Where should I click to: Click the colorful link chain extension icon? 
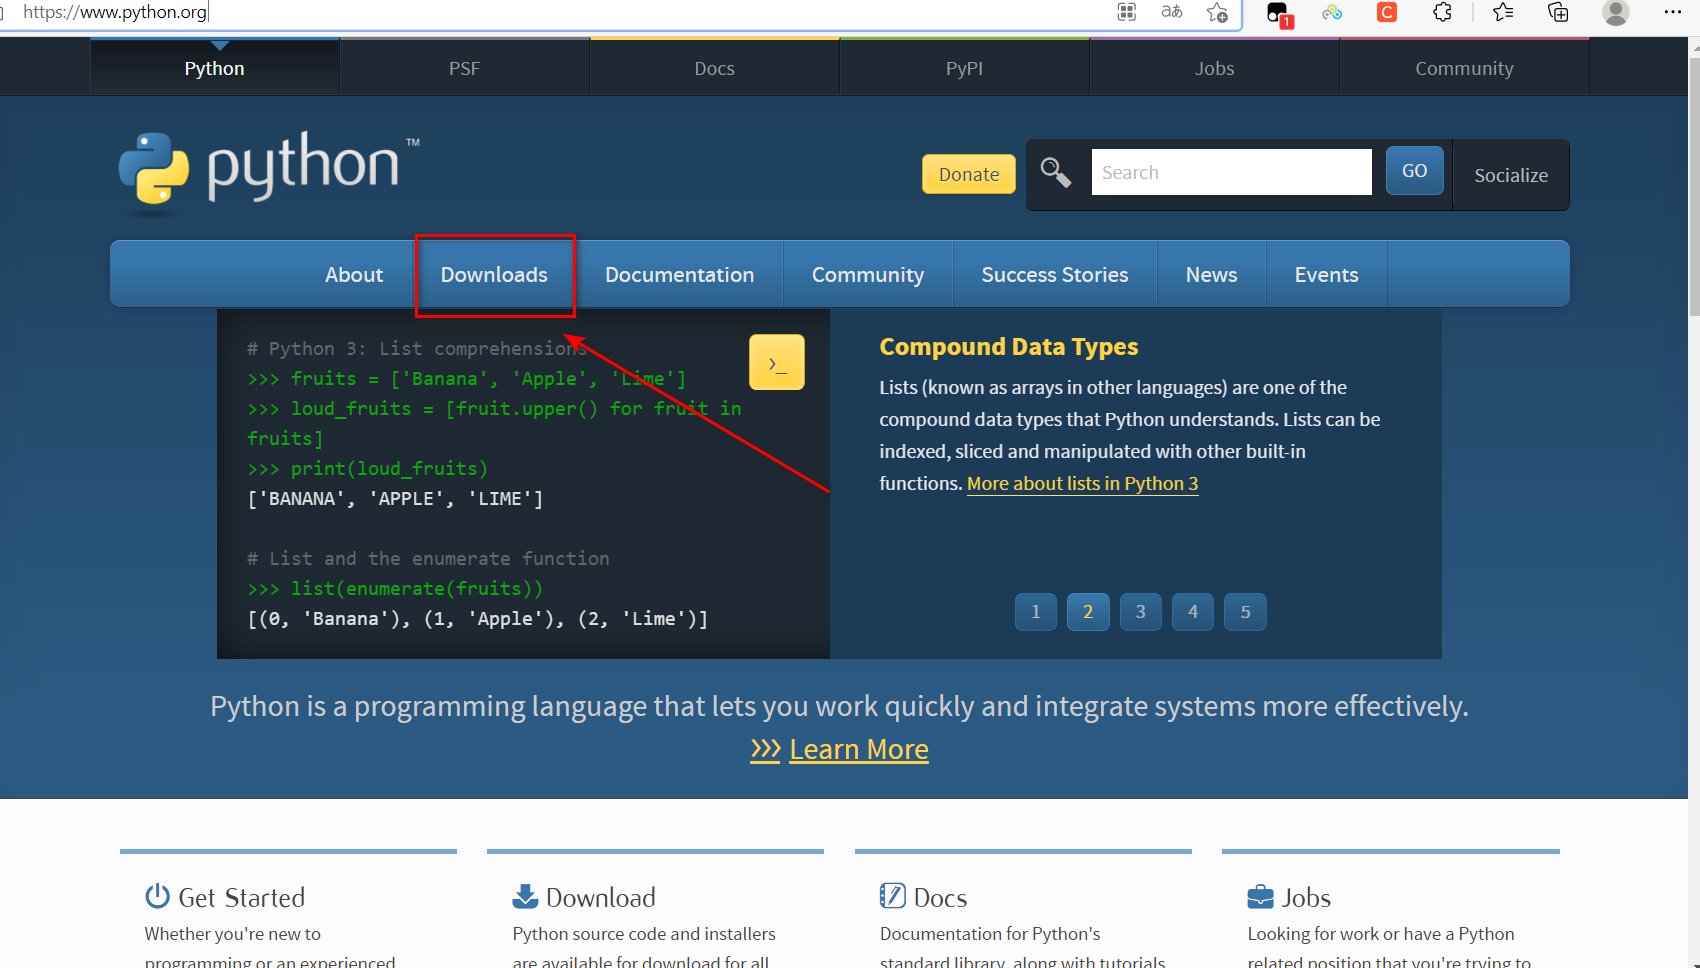click(x=1332, y=12)
